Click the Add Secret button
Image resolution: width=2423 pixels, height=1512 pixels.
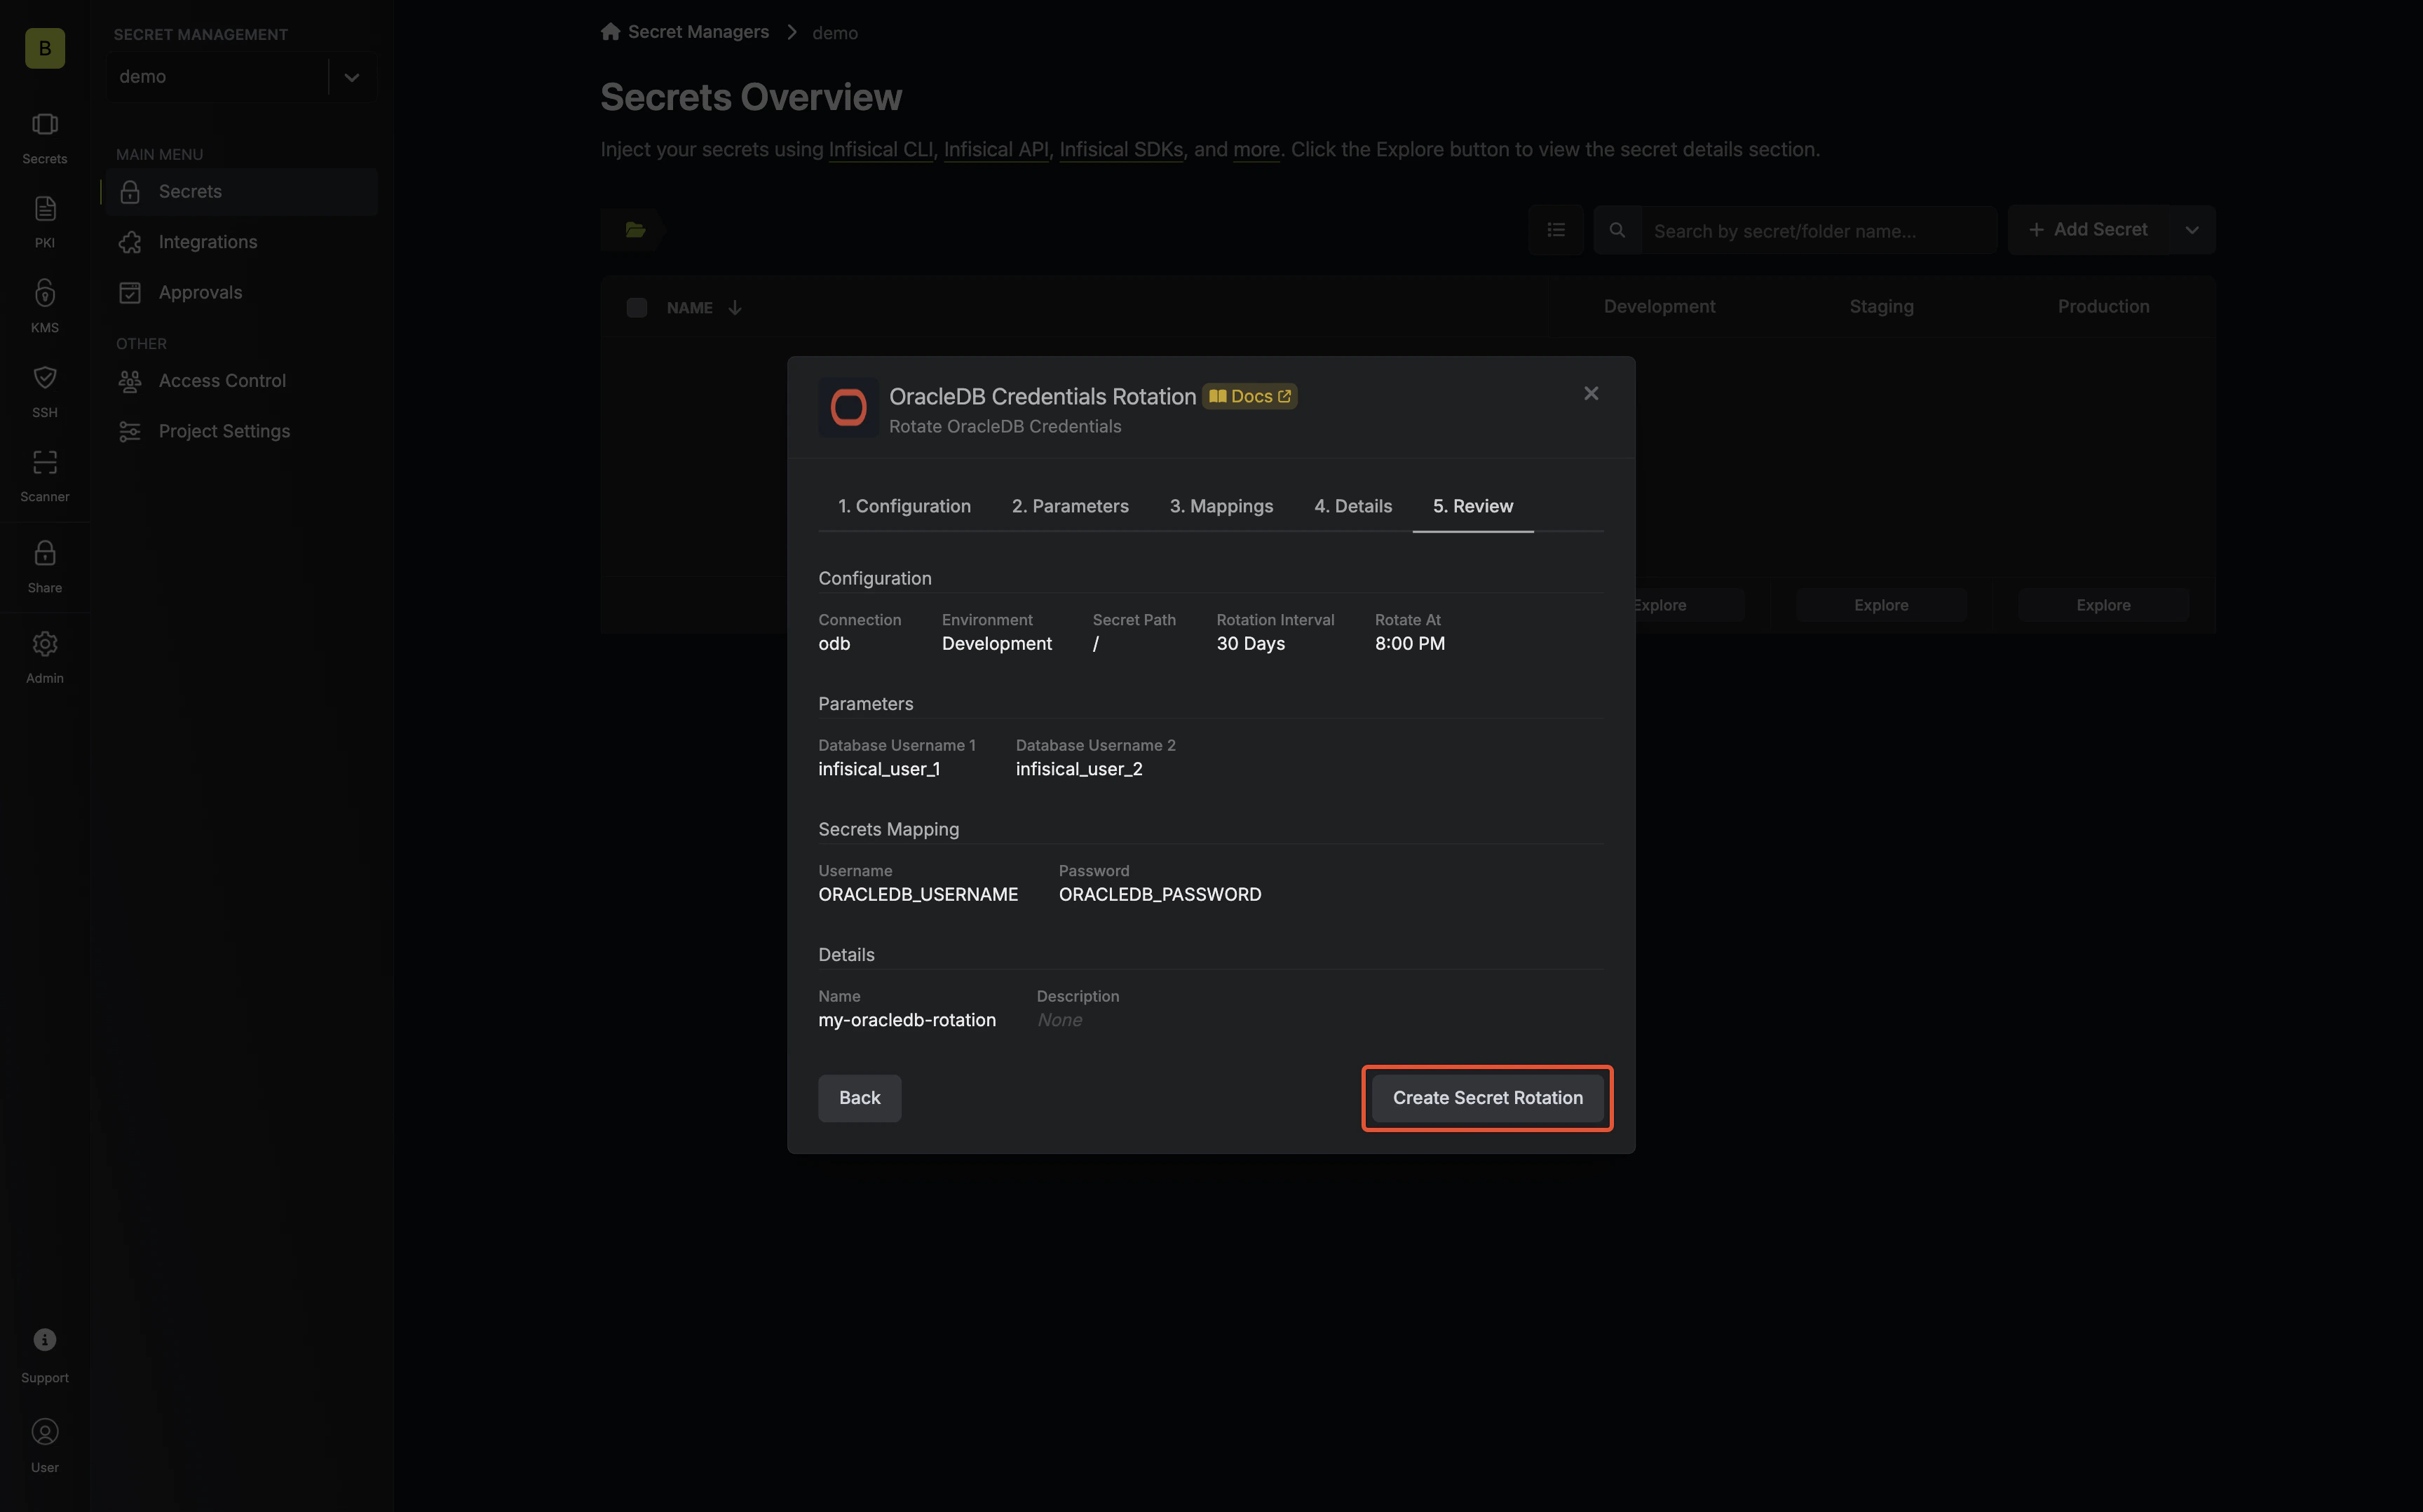tap(2089, 230)
